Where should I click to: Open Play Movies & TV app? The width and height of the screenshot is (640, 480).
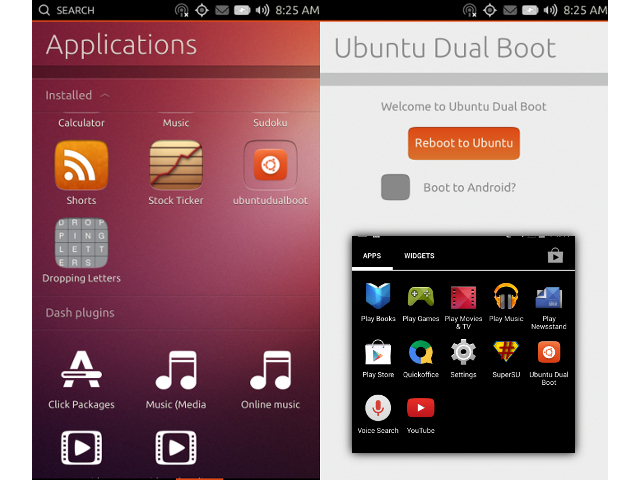click(463, 297)
